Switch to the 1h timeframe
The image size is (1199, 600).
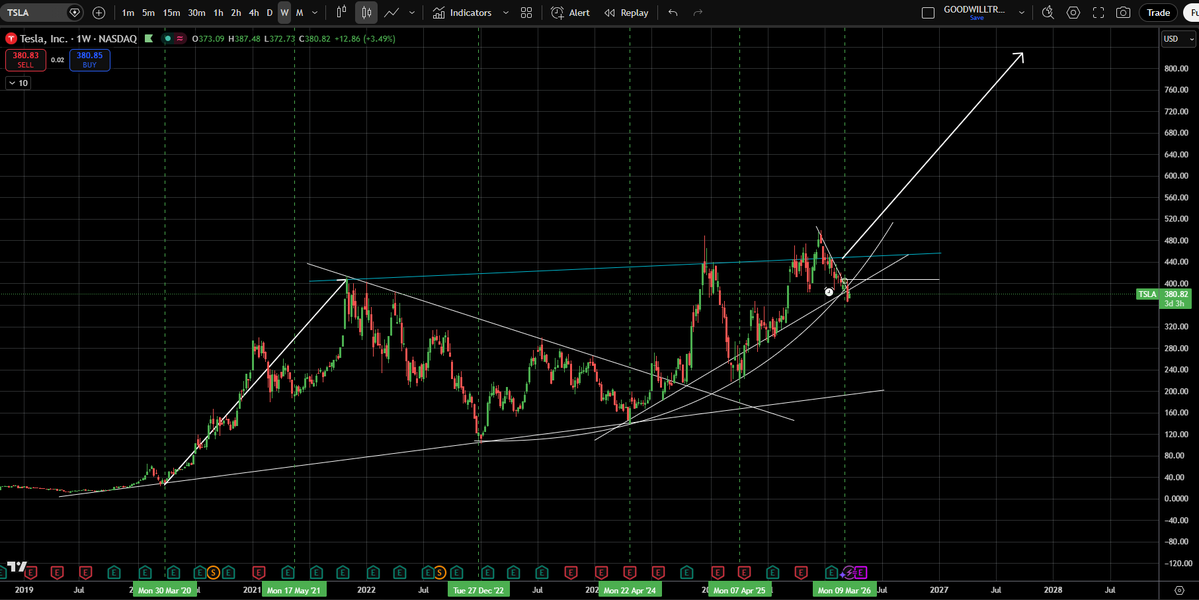(219, 12)
